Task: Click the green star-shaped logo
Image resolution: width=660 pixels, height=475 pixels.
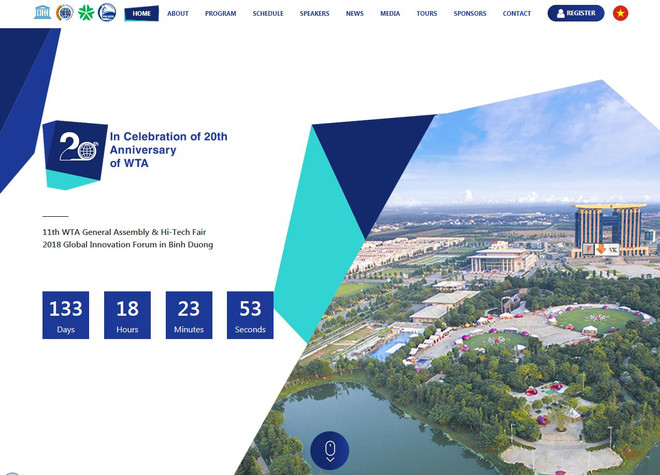Action: coord(85,13)
